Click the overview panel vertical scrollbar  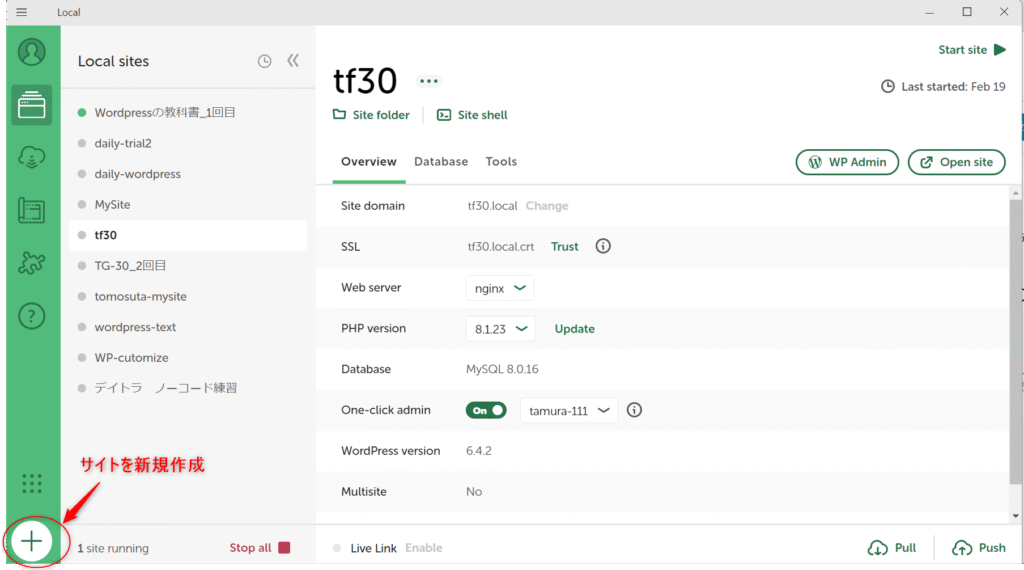1015,342
